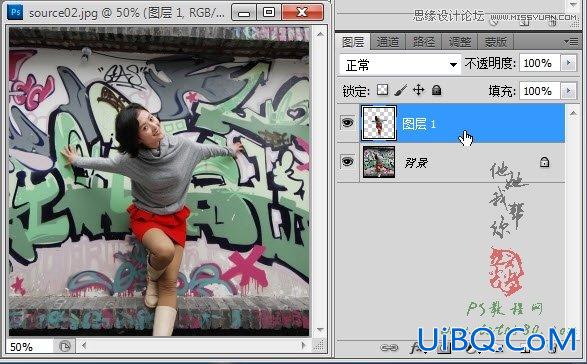This screenshot has height=364, width=587.
Task: Select the 背景 layer name
Action: tap(416, 163)
